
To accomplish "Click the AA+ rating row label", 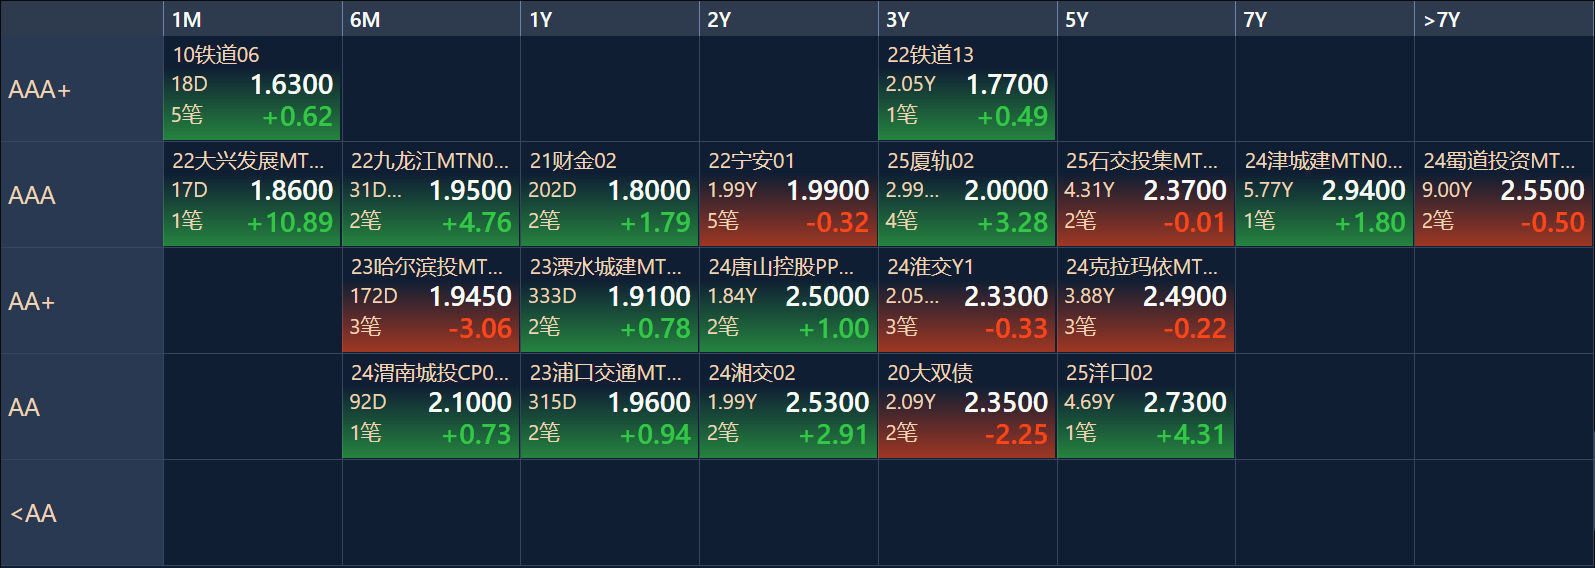I will pos(82,301).
